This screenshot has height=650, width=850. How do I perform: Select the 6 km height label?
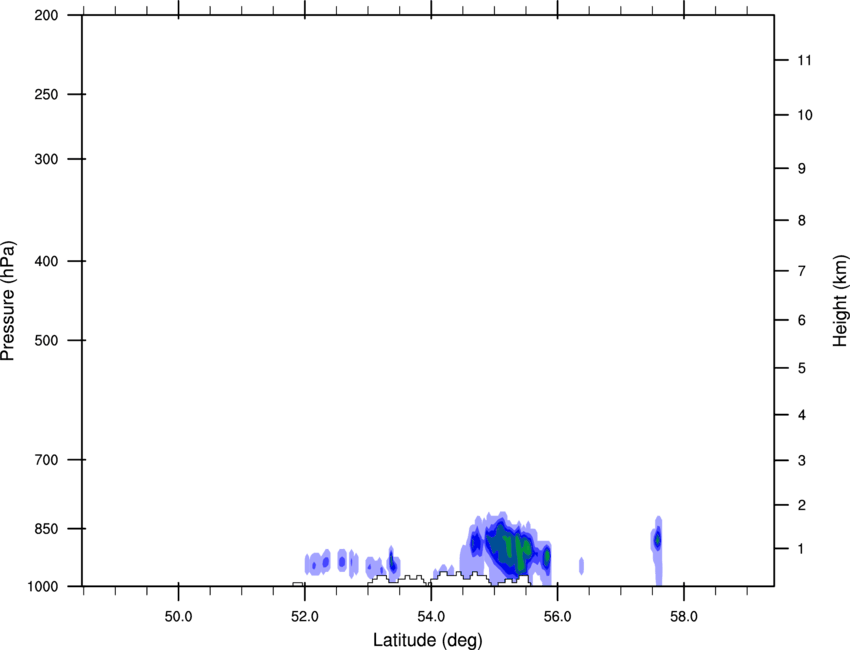click(800, 320)
